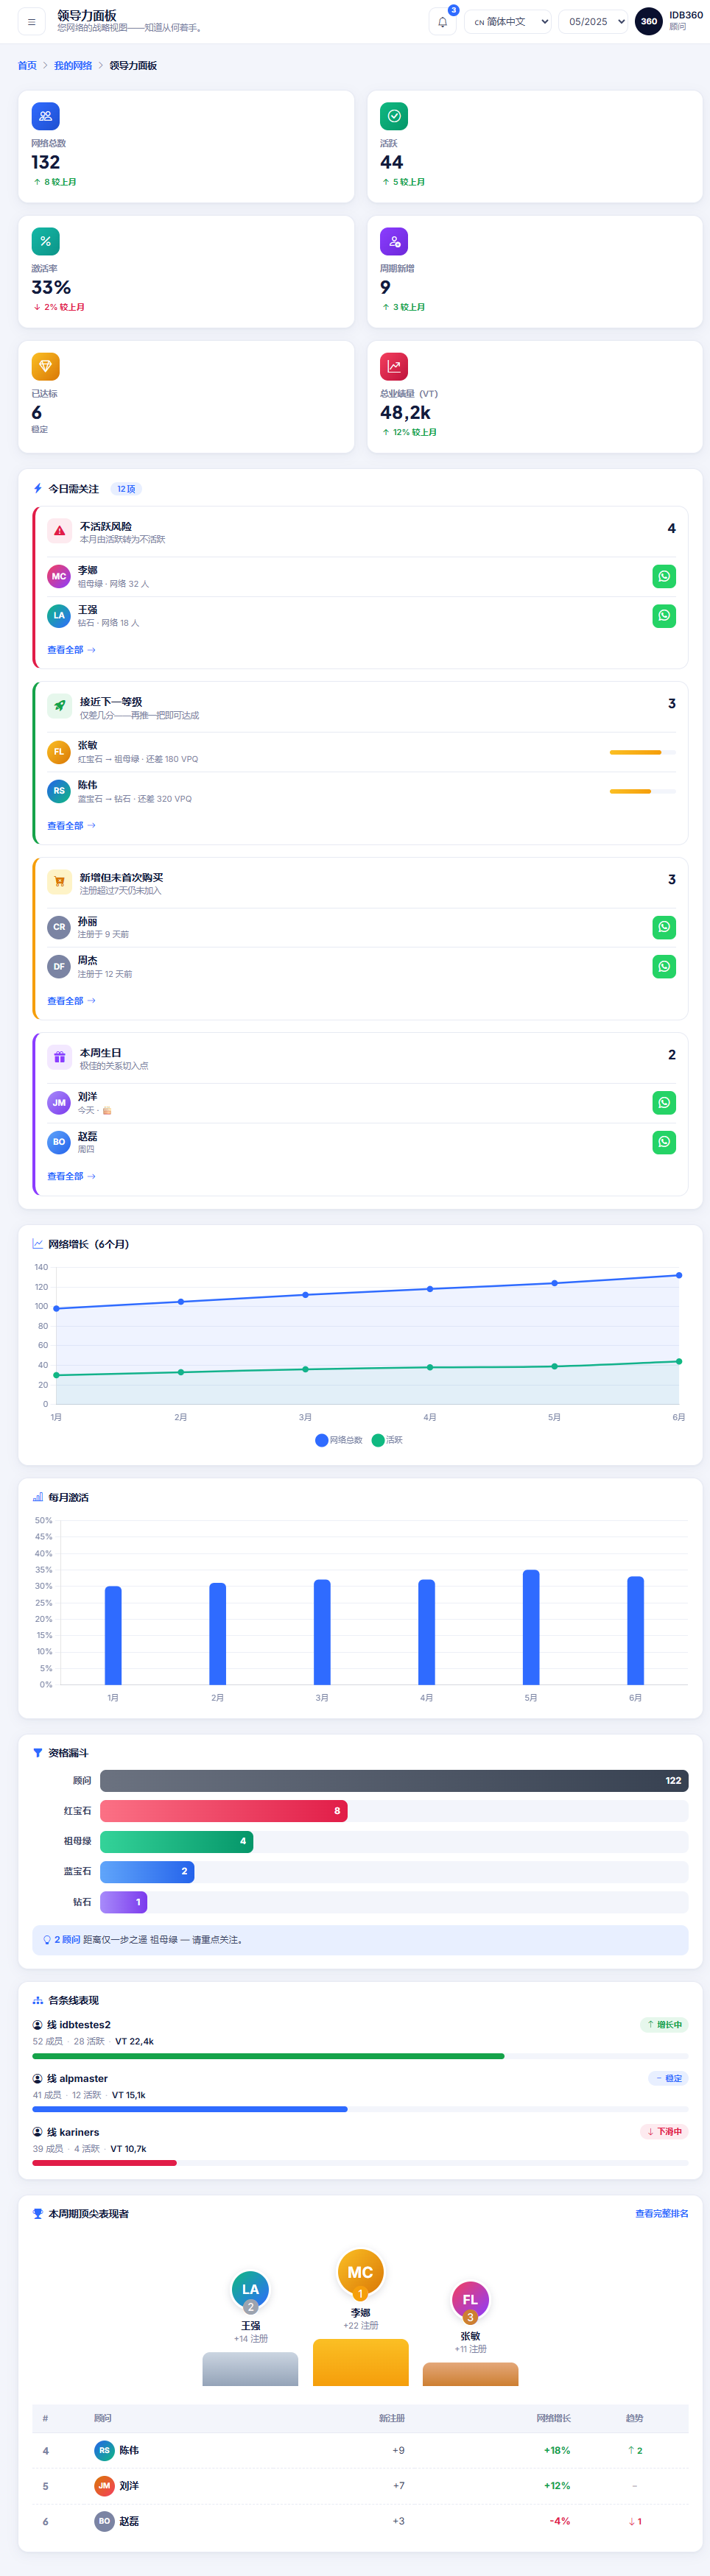This screenshot has width=710, height=2576.
Task: Click the org-chart icon beside 各条线表现
Action: pyautogui.click(x=38, y=2000)
